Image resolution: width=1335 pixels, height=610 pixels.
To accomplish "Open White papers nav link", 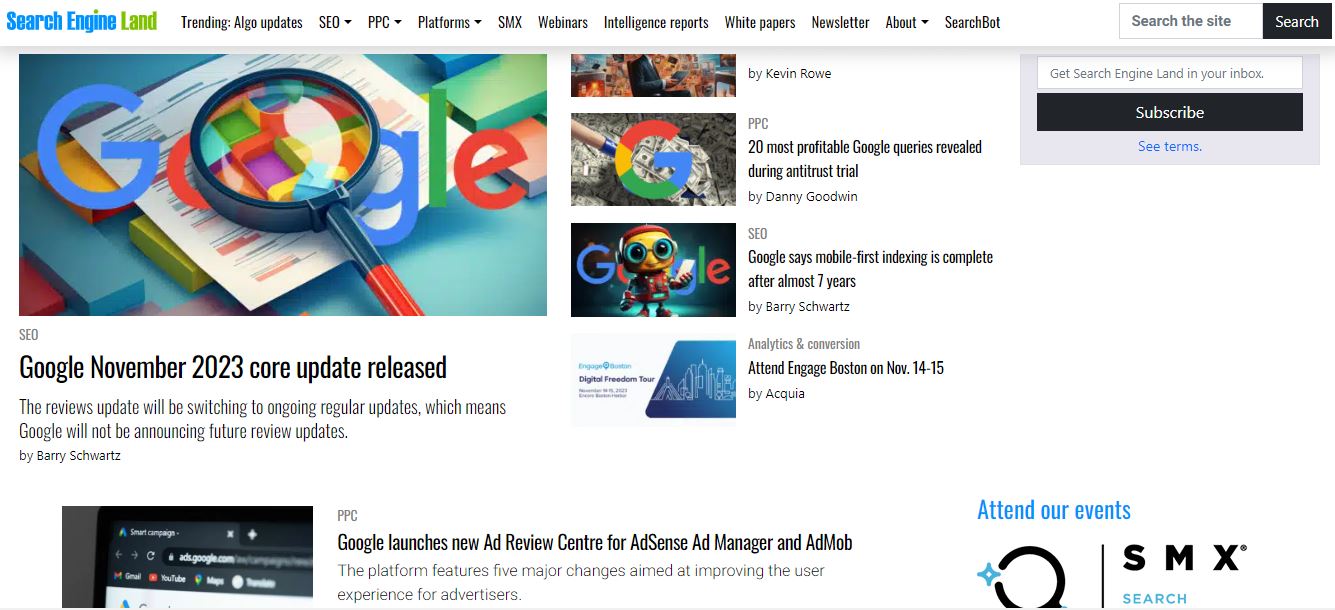I will (x=760, y=22).
